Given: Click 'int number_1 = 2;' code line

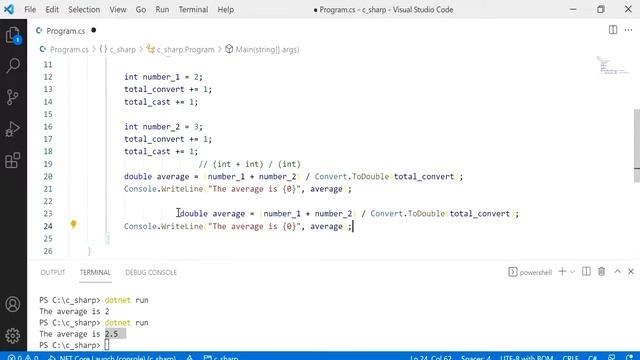Looking at the screenshot, I should (163, 77).
